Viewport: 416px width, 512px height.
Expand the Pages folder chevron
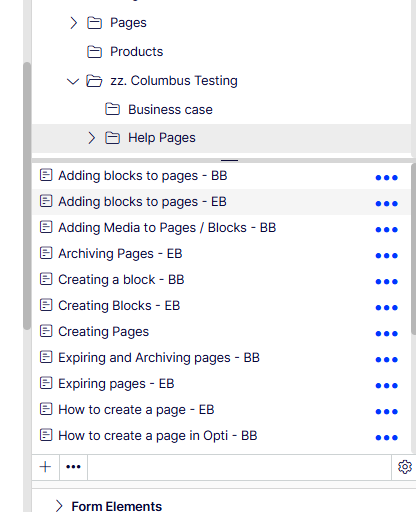coord(73,23)
